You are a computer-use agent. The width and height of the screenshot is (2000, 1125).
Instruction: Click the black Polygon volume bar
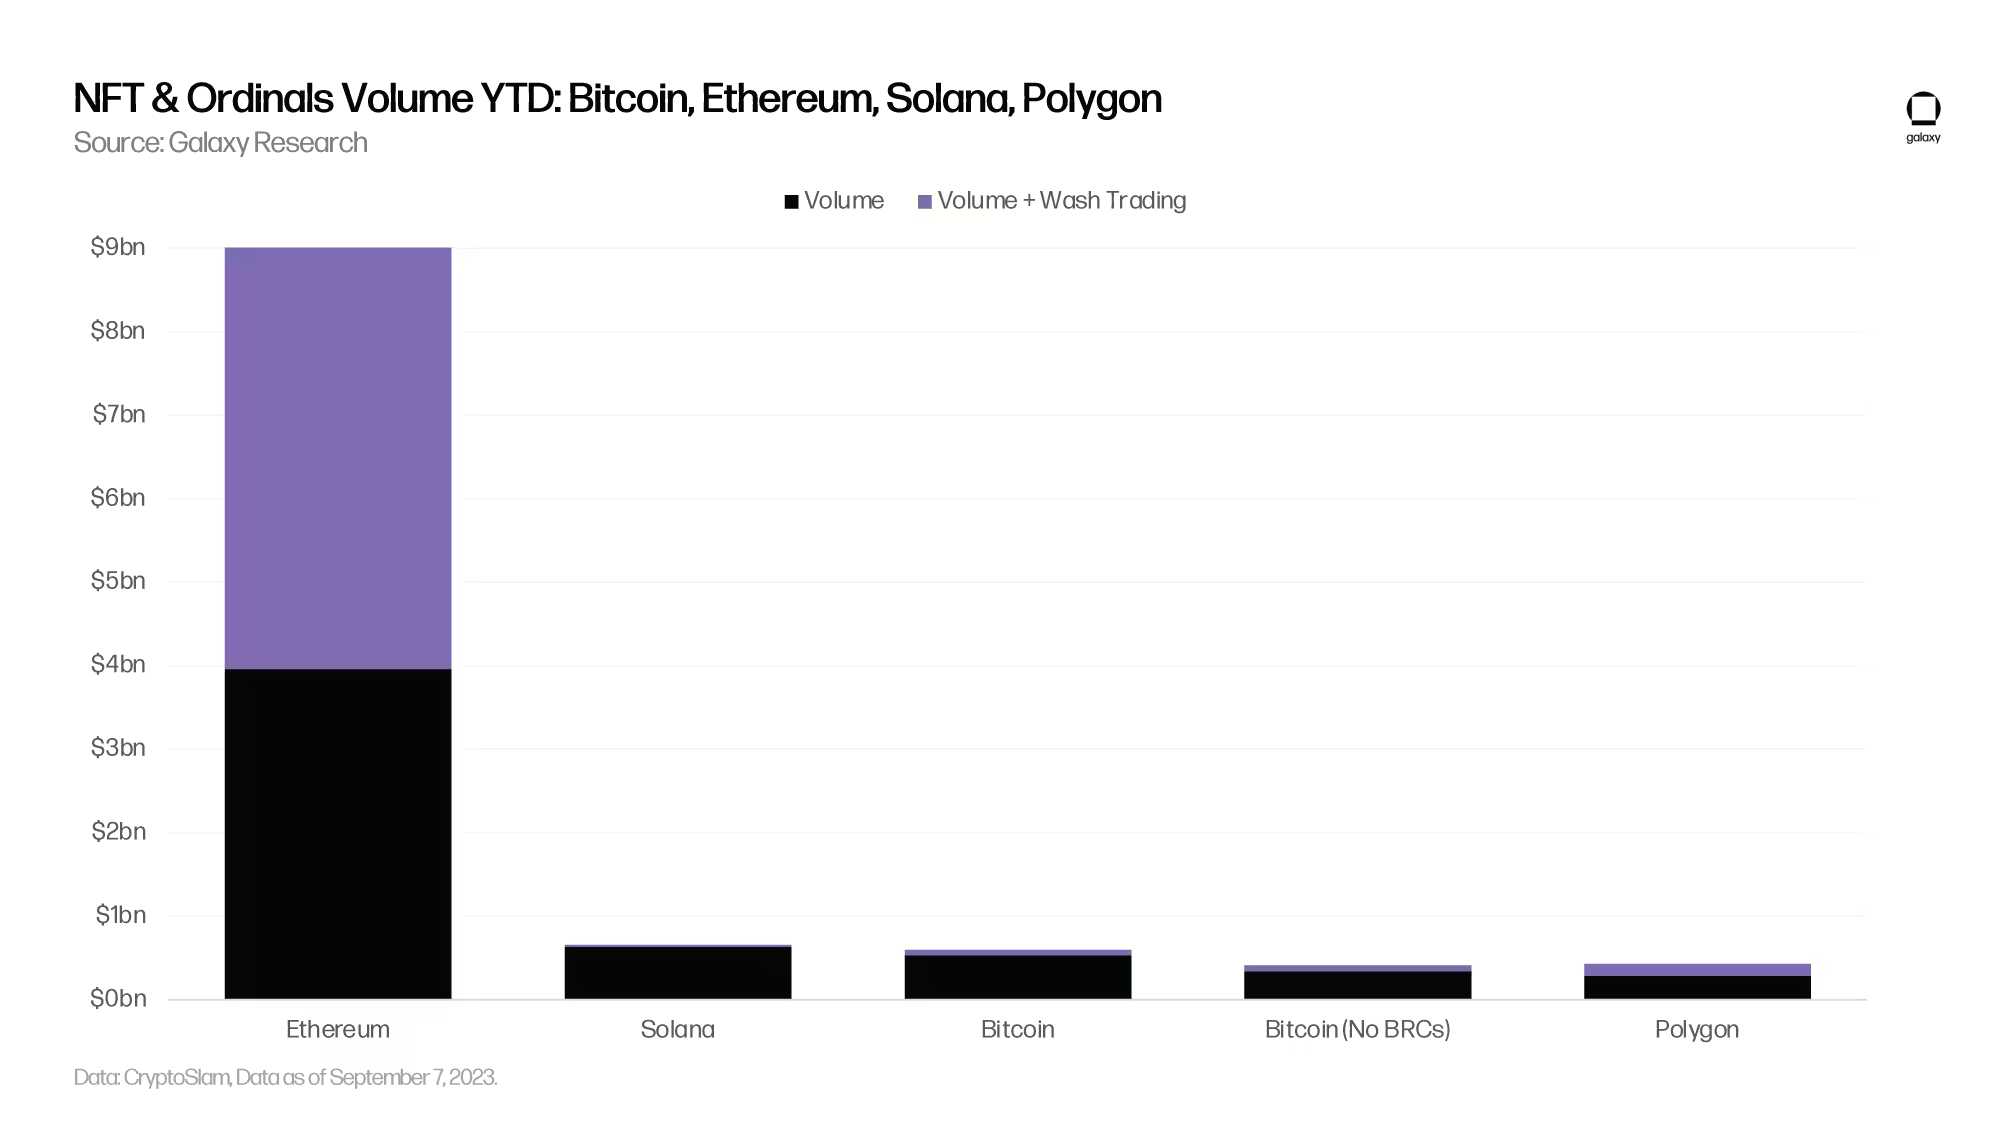(x=1697, y=987)
